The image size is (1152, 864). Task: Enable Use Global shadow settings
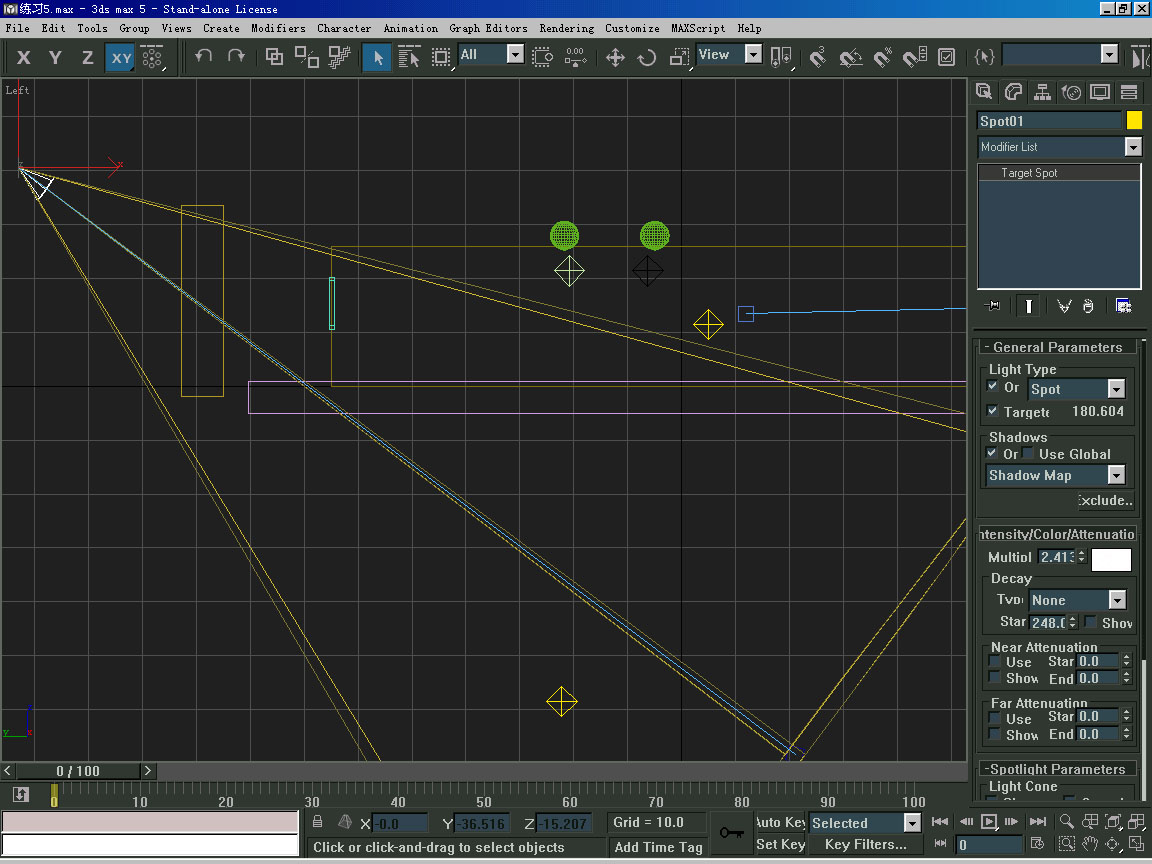point(1028,453)
